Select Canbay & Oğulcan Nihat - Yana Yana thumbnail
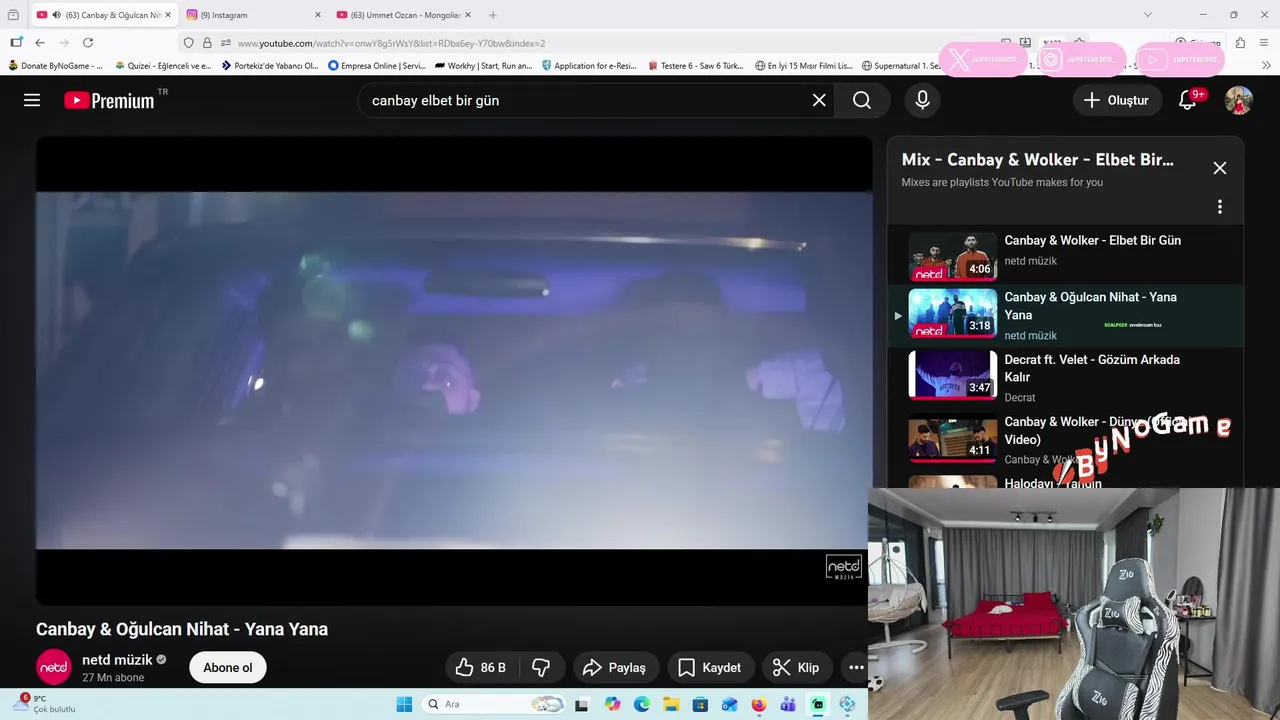1280x720 pixels. (x=953, y=313)
